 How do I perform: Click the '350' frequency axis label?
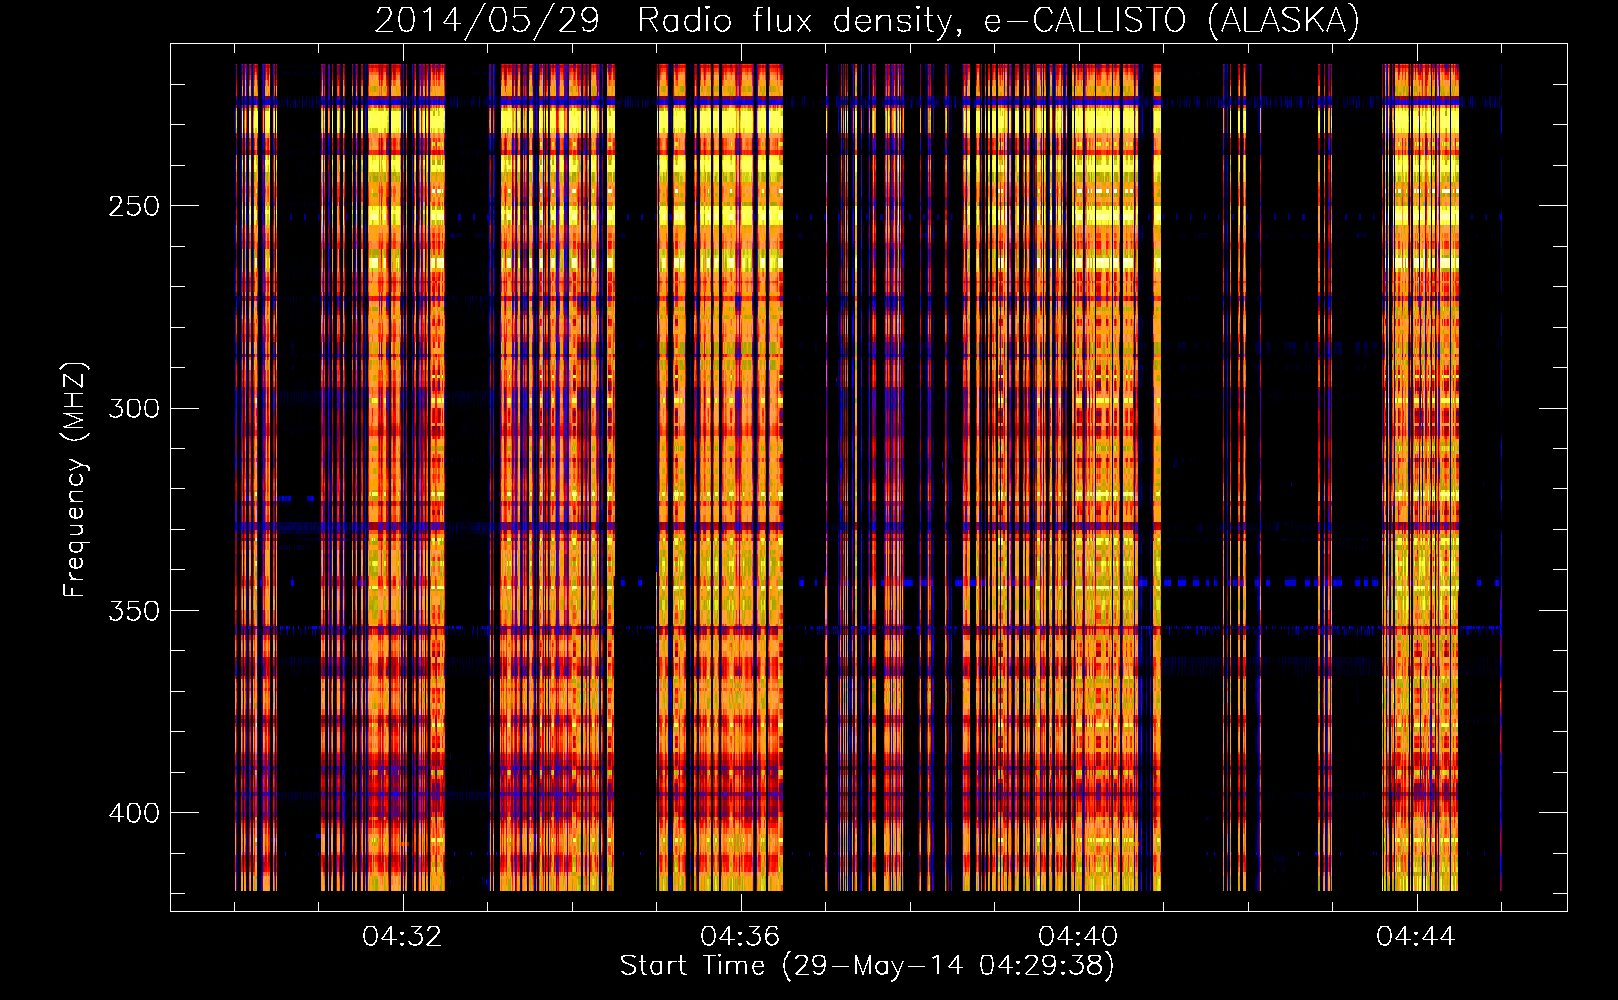134,610
